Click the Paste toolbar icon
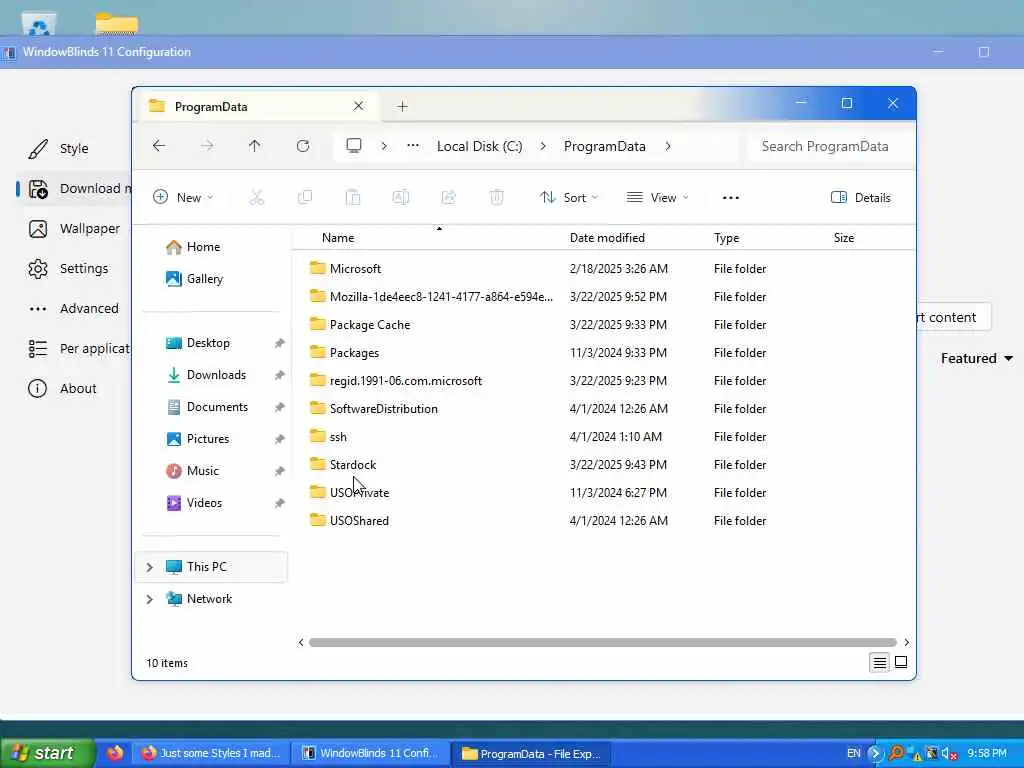1024x768 pixels. [x=353, y=197]
